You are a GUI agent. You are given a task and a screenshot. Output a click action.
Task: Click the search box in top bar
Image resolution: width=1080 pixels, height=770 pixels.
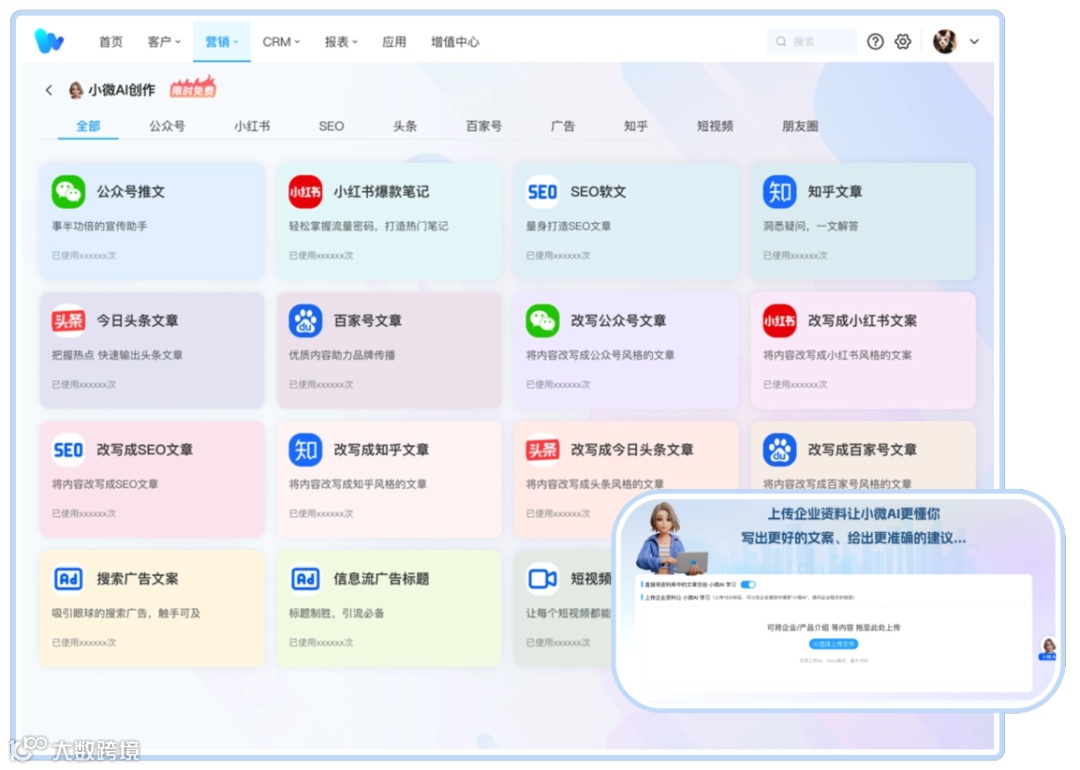tap(811, 41)
